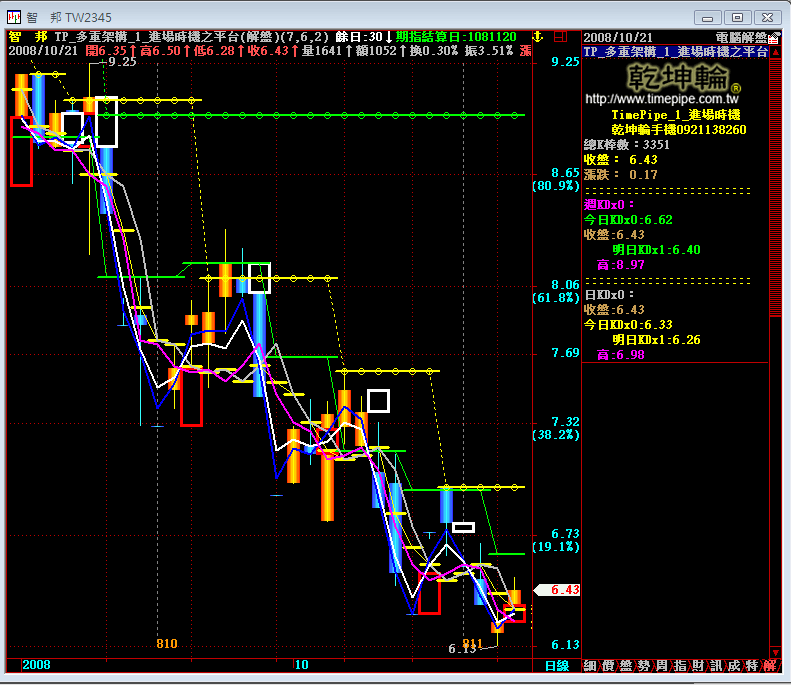
Task: Click the 漲跌: 0.17 line
Action: pos(620,175)
